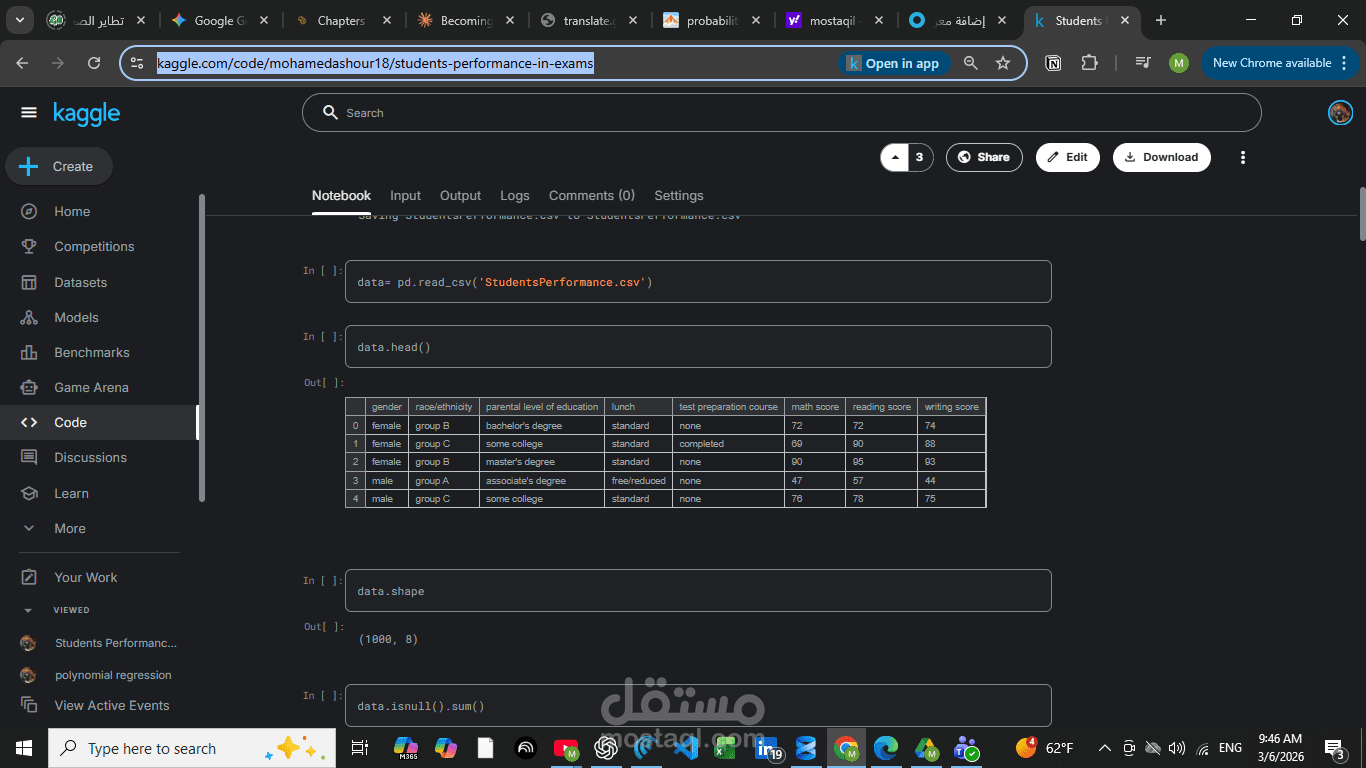This screenshot has height=768, width=1366.
Task: Open the Chrome extensions puzzle icon
Action: click(1089, 63)
